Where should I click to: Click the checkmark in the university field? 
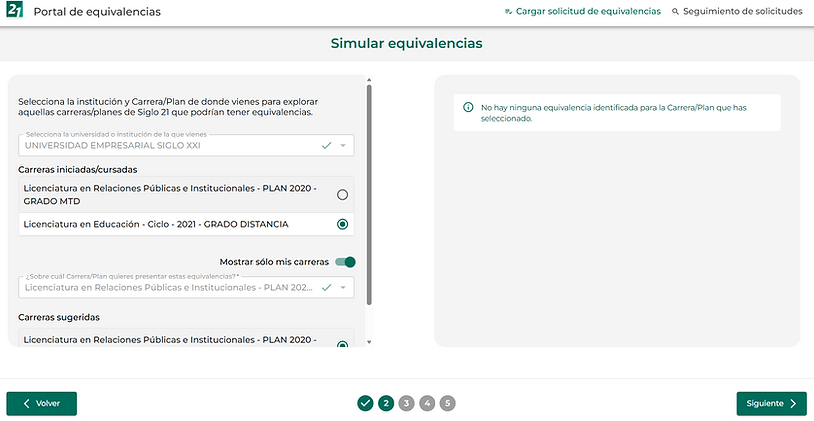click(326, 146)
